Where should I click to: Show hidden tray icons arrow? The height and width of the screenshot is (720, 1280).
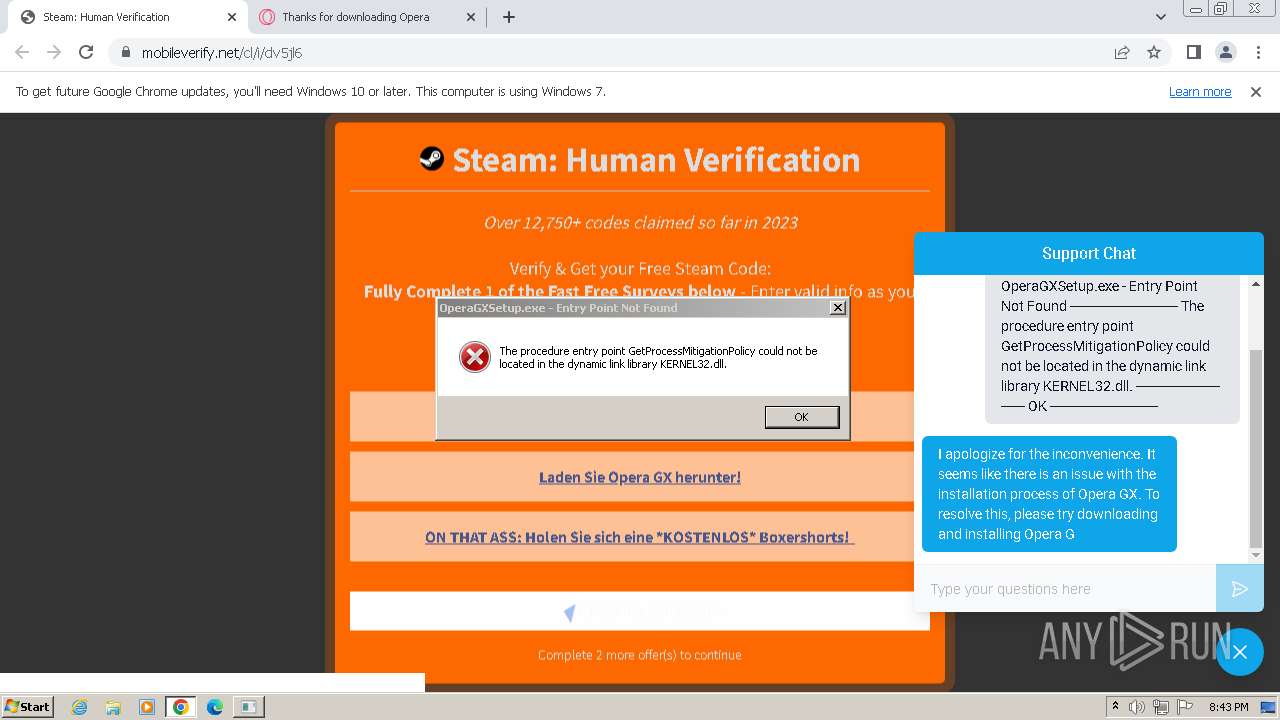click(1115, 707)
